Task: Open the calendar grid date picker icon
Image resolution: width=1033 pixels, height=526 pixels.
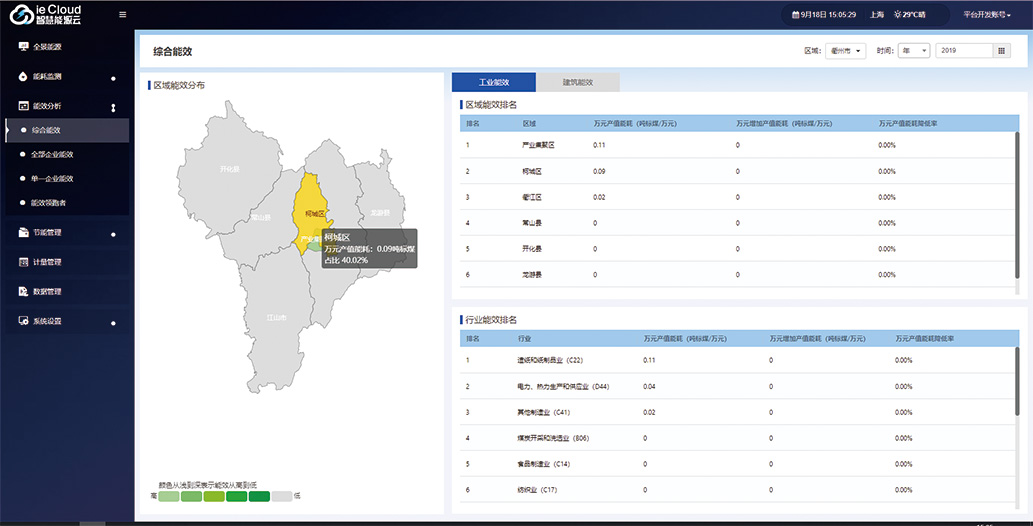Action: 1002,51
